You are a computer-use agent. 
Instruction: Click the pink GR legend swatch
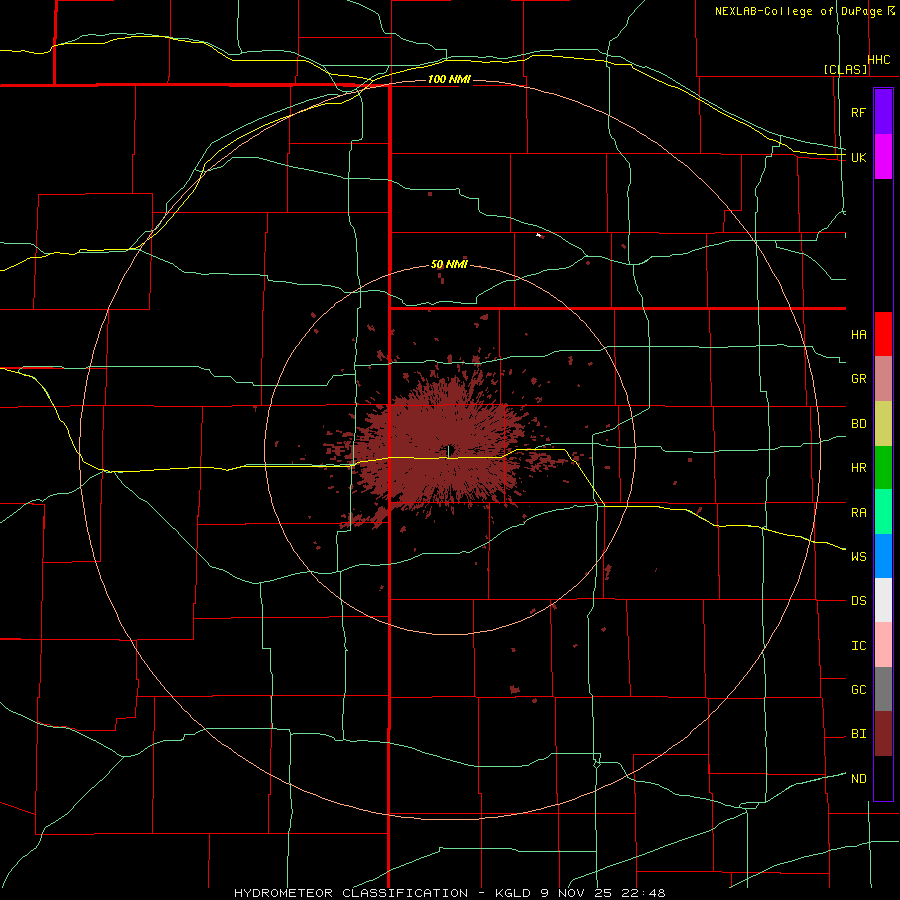pos(883,379)
